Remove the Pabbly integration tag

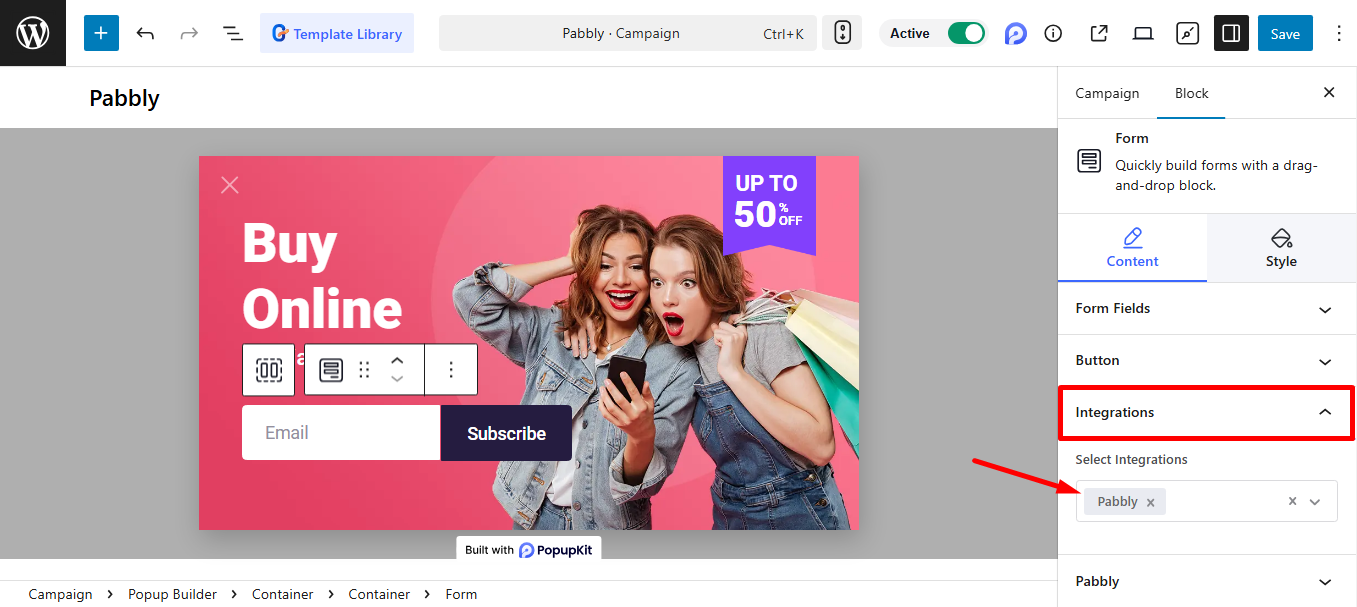click(x=1150, y=503)
